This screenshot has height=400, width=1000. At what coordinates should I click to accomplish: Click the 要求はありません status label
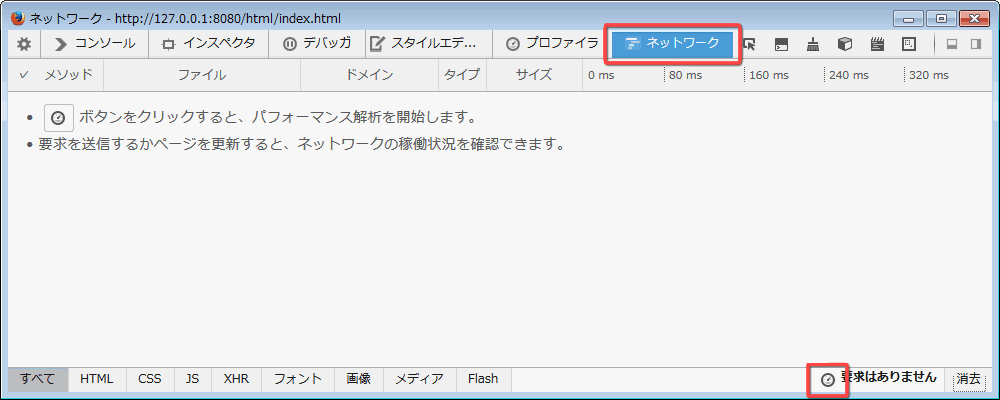point(888,377)
